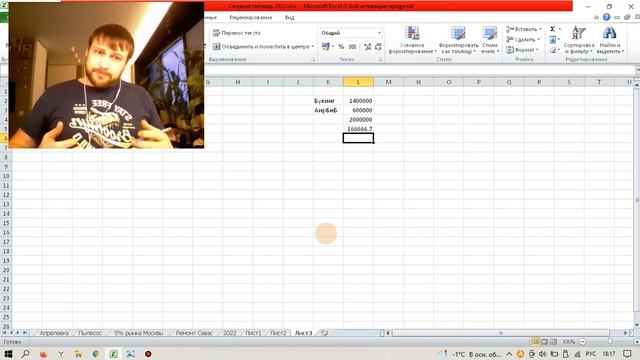Click the Increase Decimal icon
Screen dimensions: 640x360
click(367, 47)
